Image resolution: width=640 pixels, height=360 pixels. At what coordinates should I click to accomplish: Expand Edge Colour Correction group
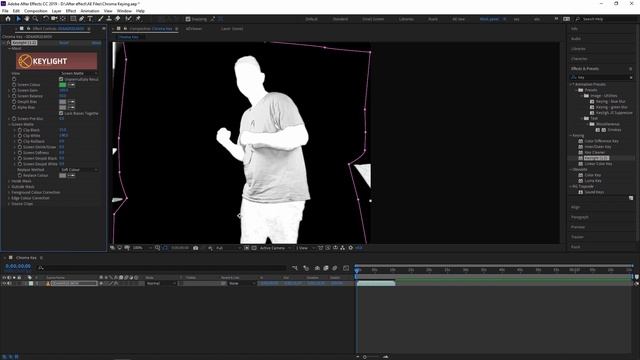click(x=9, y=198)
